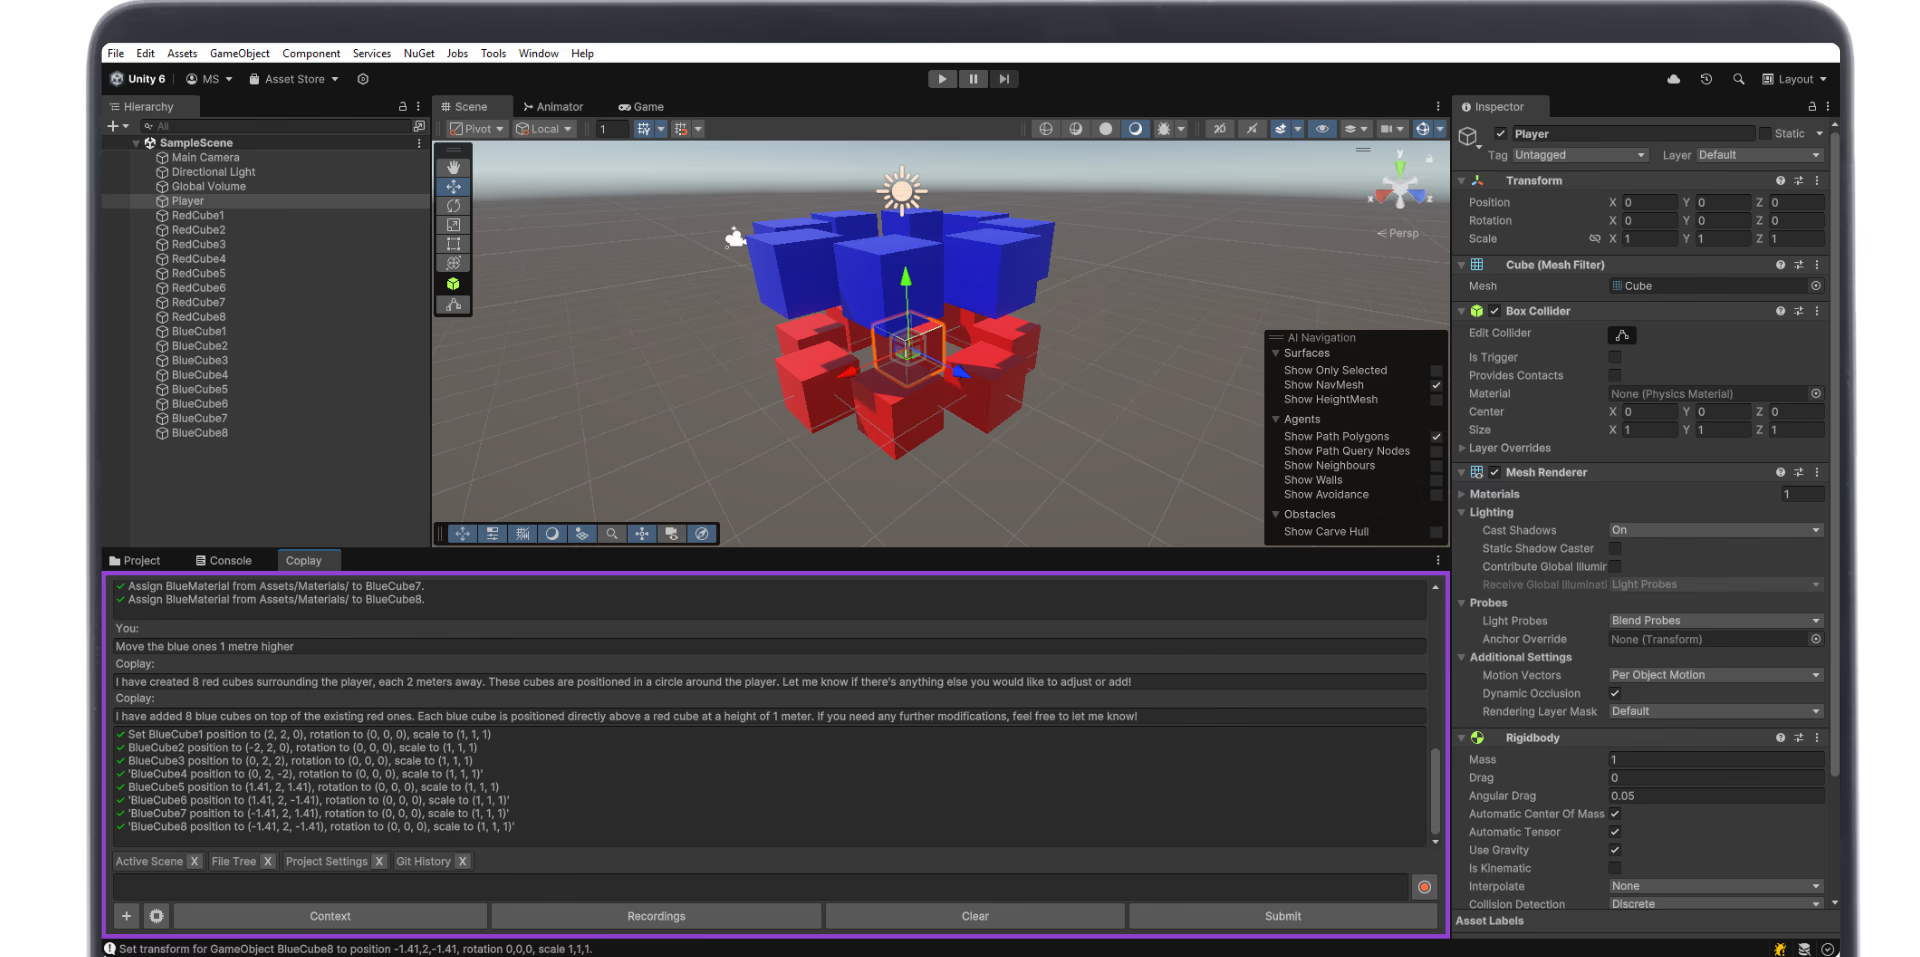Image resolution: width=1920 pixels, height=957 pixels.
Task: Enable Provides Contacts checkbox
Action: 1614,375
